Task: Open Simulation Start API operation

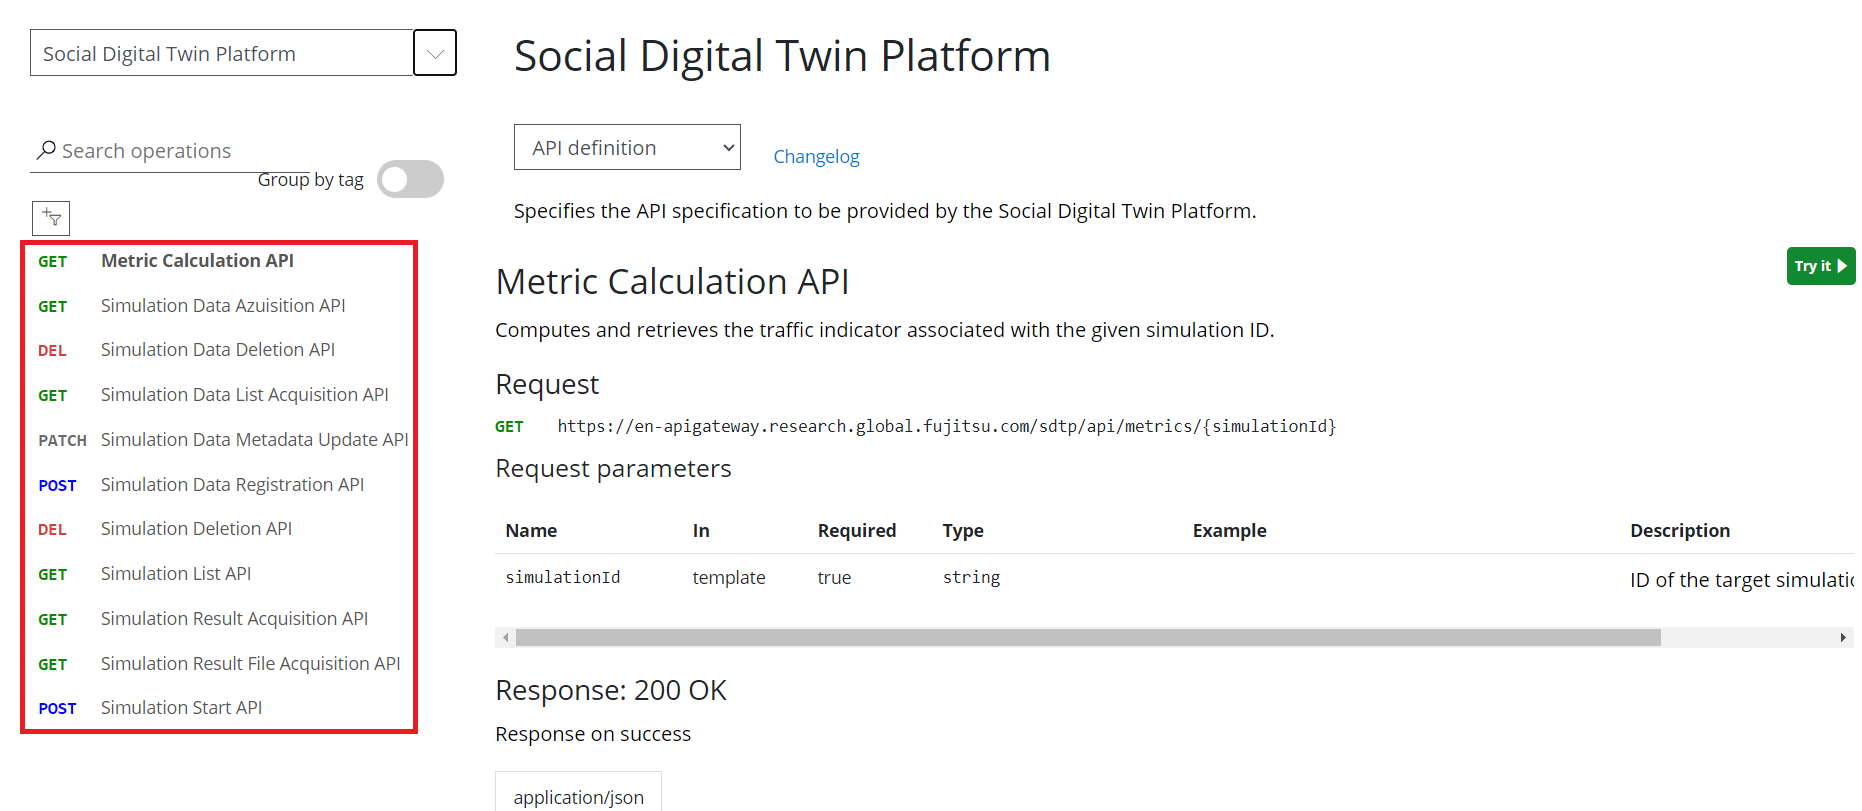Action: (x=181, y=708)
